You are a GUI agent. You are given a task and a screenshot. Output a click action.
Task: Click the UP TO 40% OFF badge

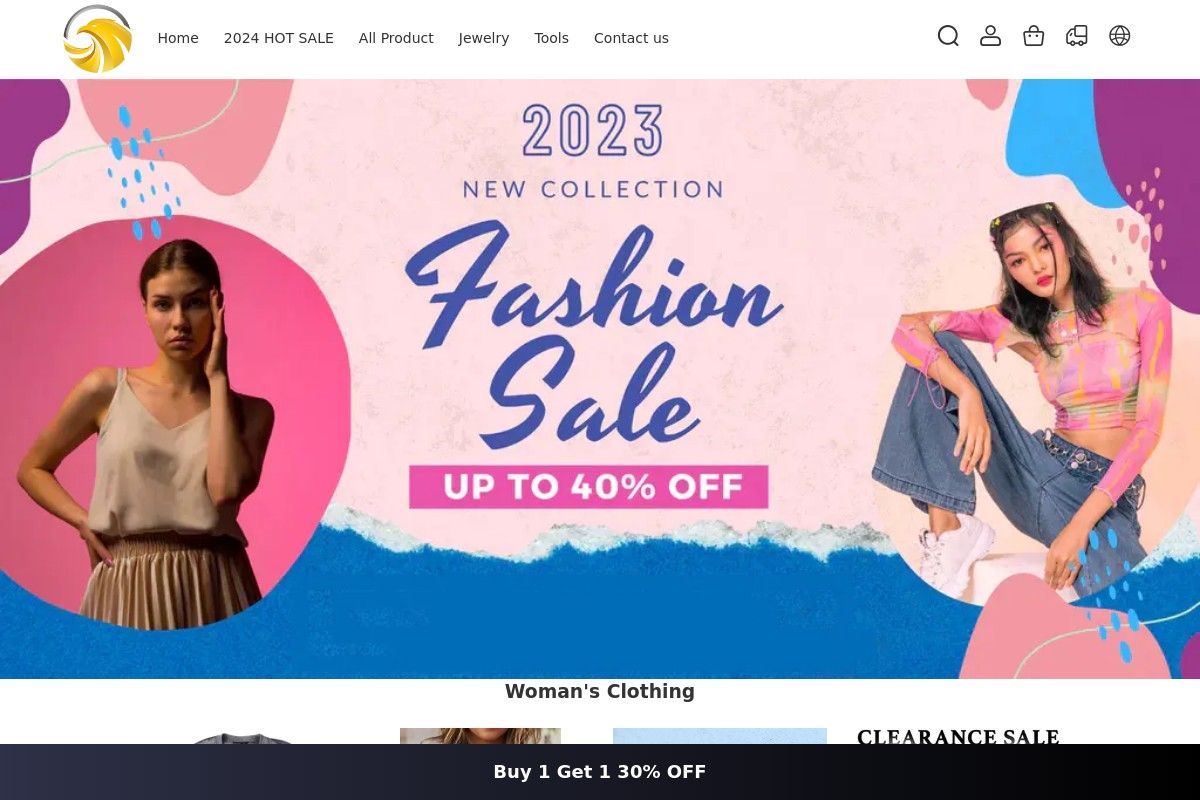pos(588,487)
